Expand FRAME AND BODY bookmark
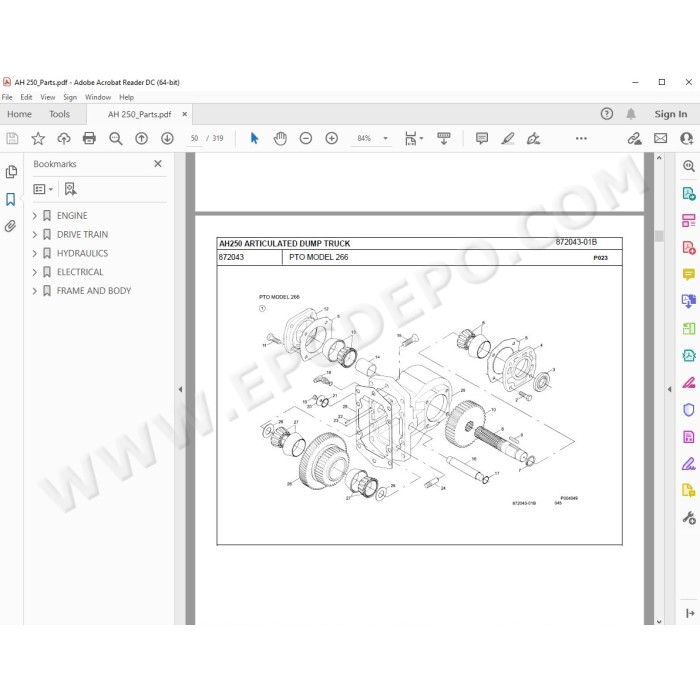700x700 pixels. point(35,291)
